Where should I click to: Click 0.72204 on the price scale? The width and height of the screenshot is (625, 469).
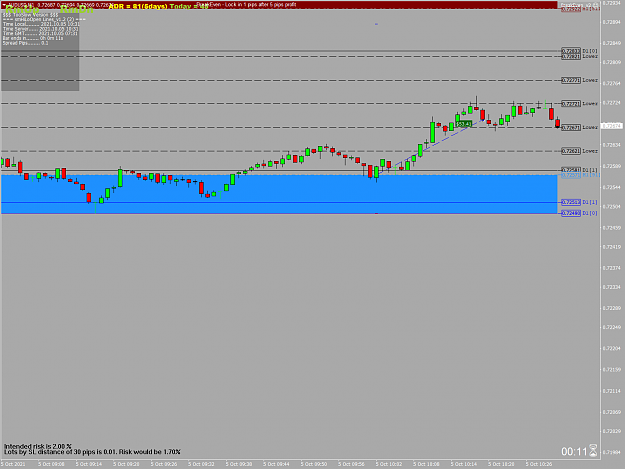tap(612, 348)
